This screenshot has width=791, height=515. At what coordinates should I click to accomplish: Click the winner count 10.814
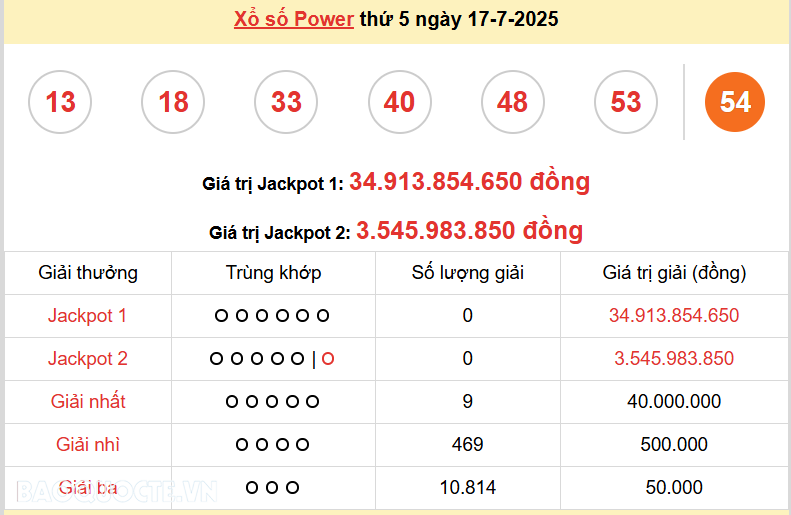468,488
